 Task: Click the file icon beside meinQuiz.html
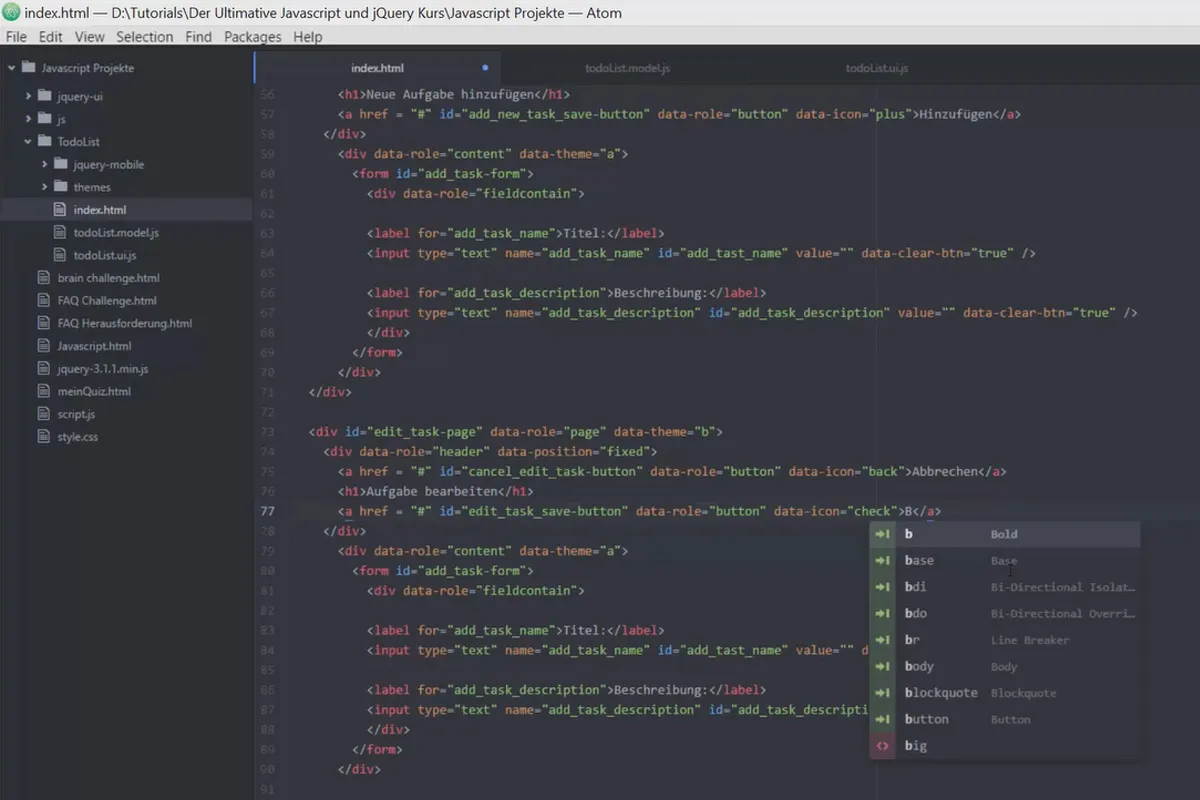coord(43,391)
